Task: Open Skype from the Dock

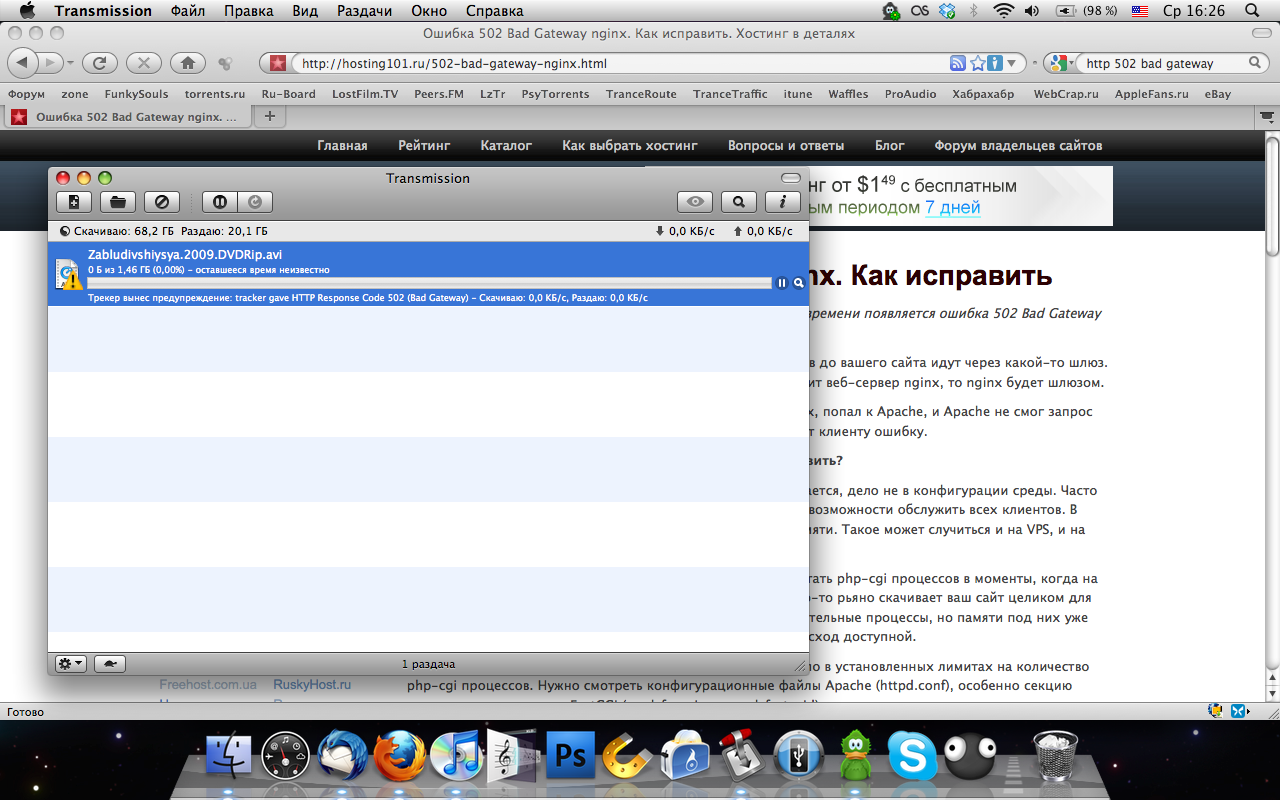Action: (913, 755)
